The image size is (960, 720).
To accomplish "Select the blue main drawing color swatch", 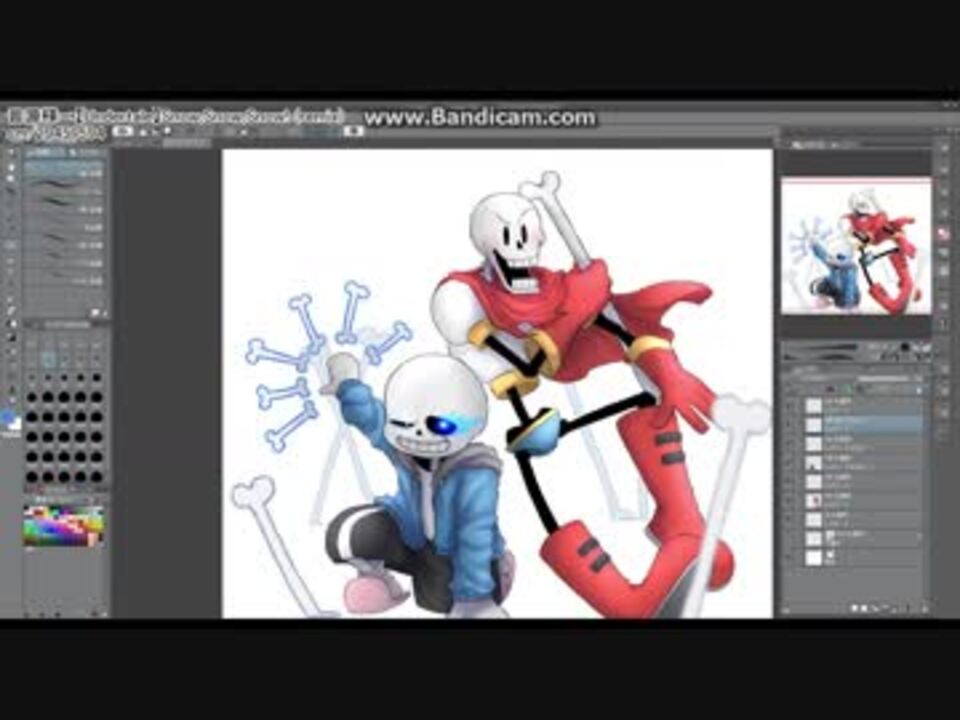I will point(8,418).
